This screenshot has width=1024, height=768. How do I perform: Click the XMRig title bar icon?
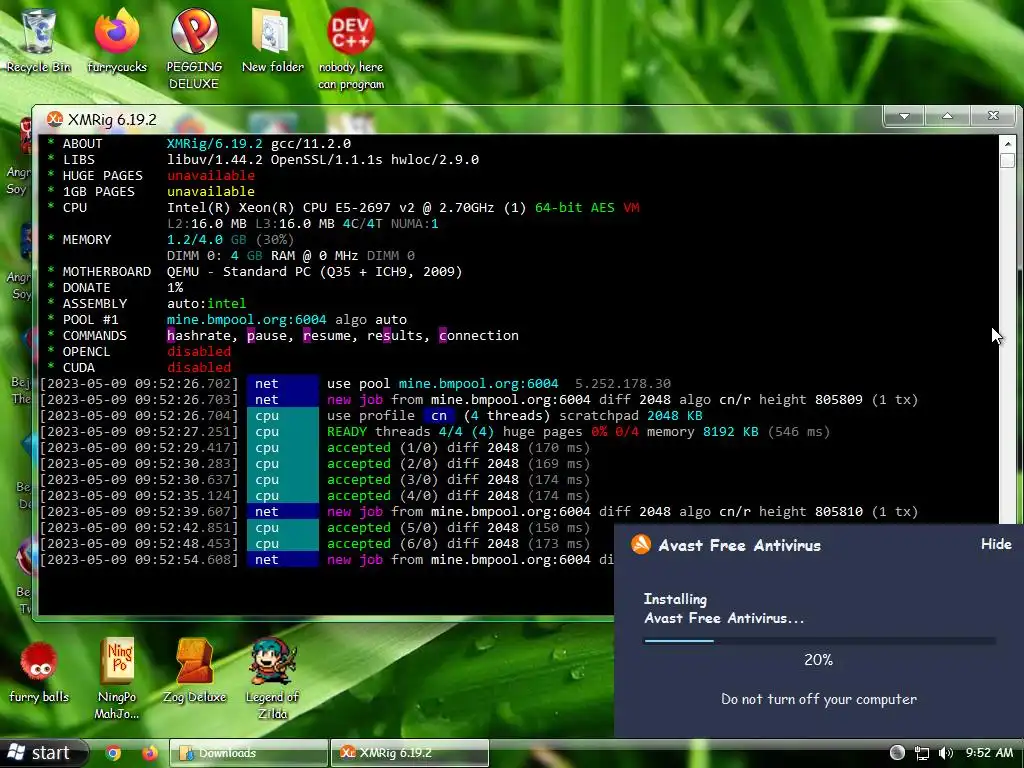pos(55,120)
